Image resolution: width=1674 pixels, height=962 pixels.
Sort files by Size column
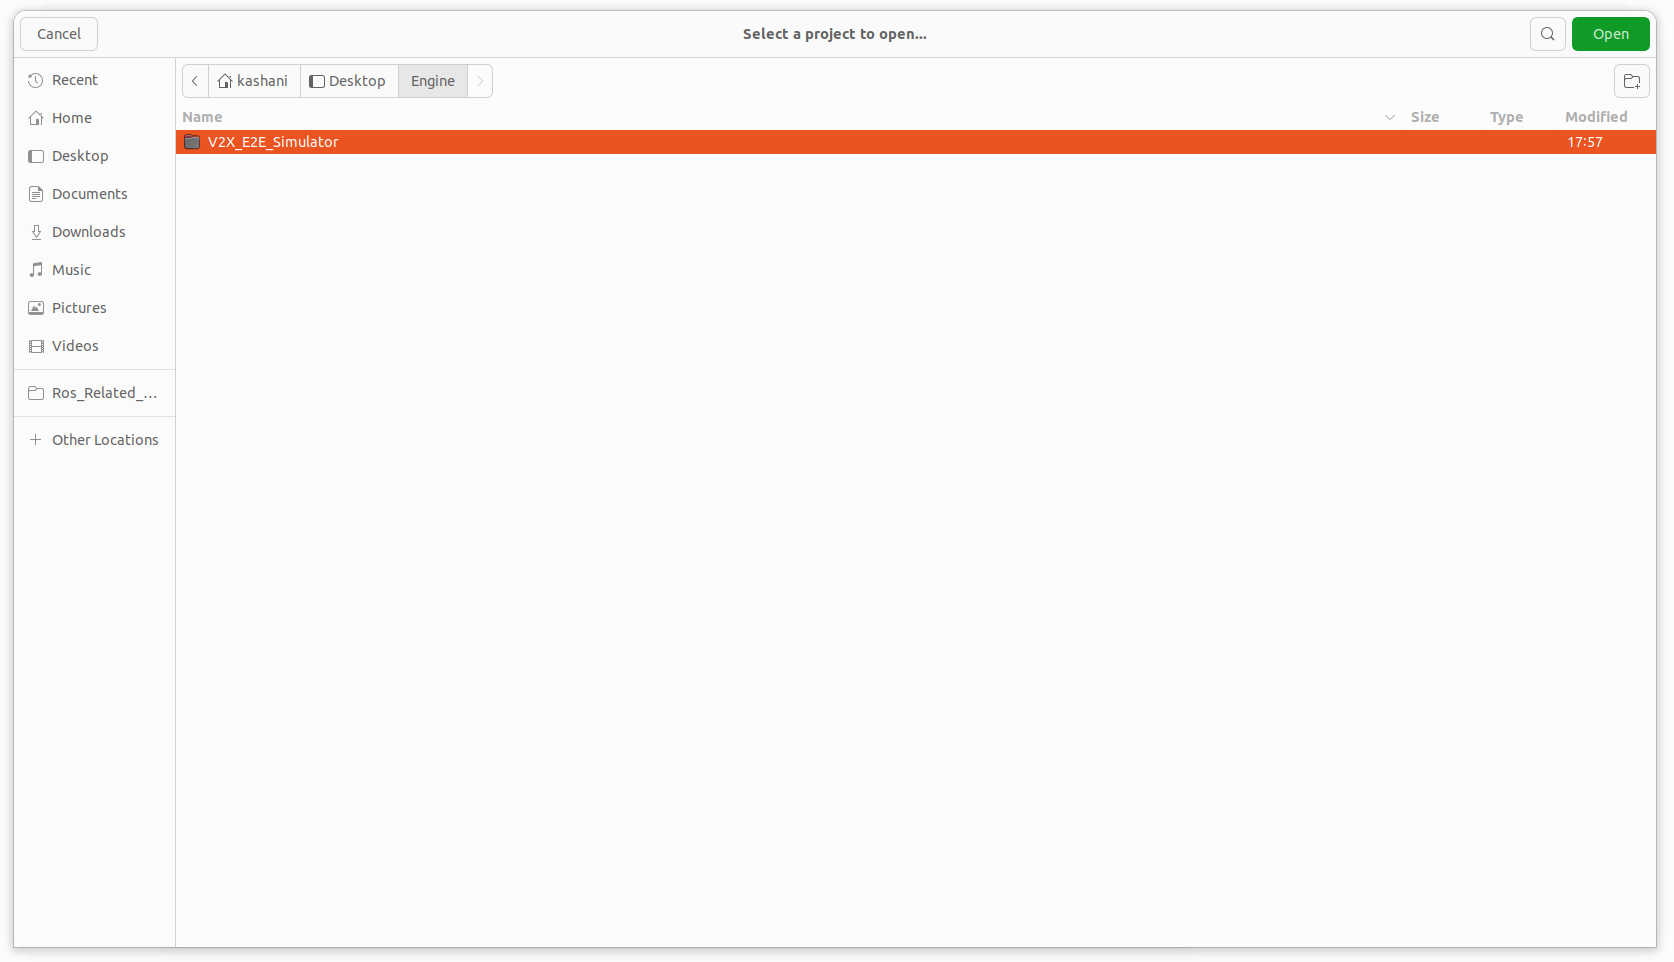[x=1424, y=117]
